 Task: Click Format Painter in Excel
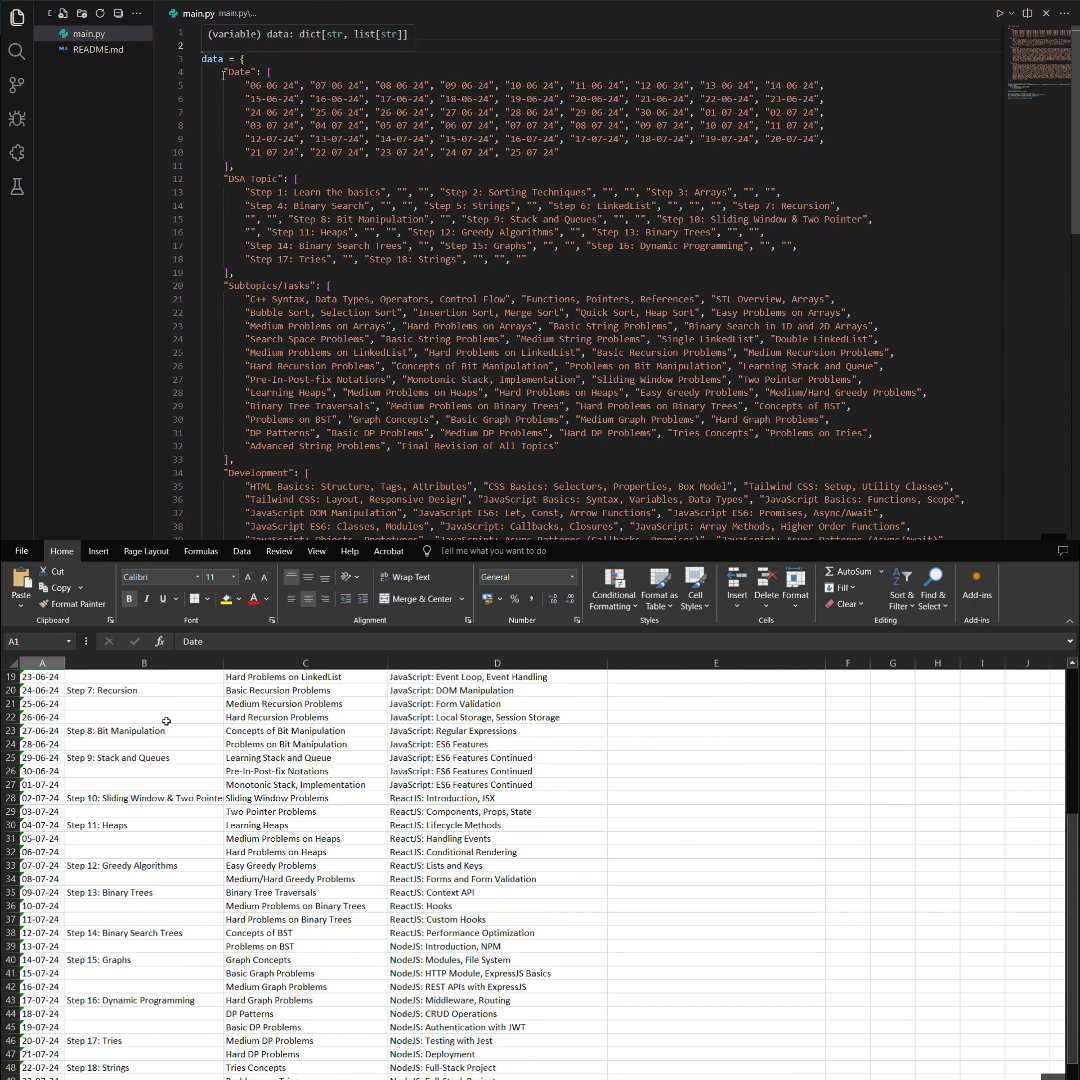pyautogui.click(x=72, y=604)
